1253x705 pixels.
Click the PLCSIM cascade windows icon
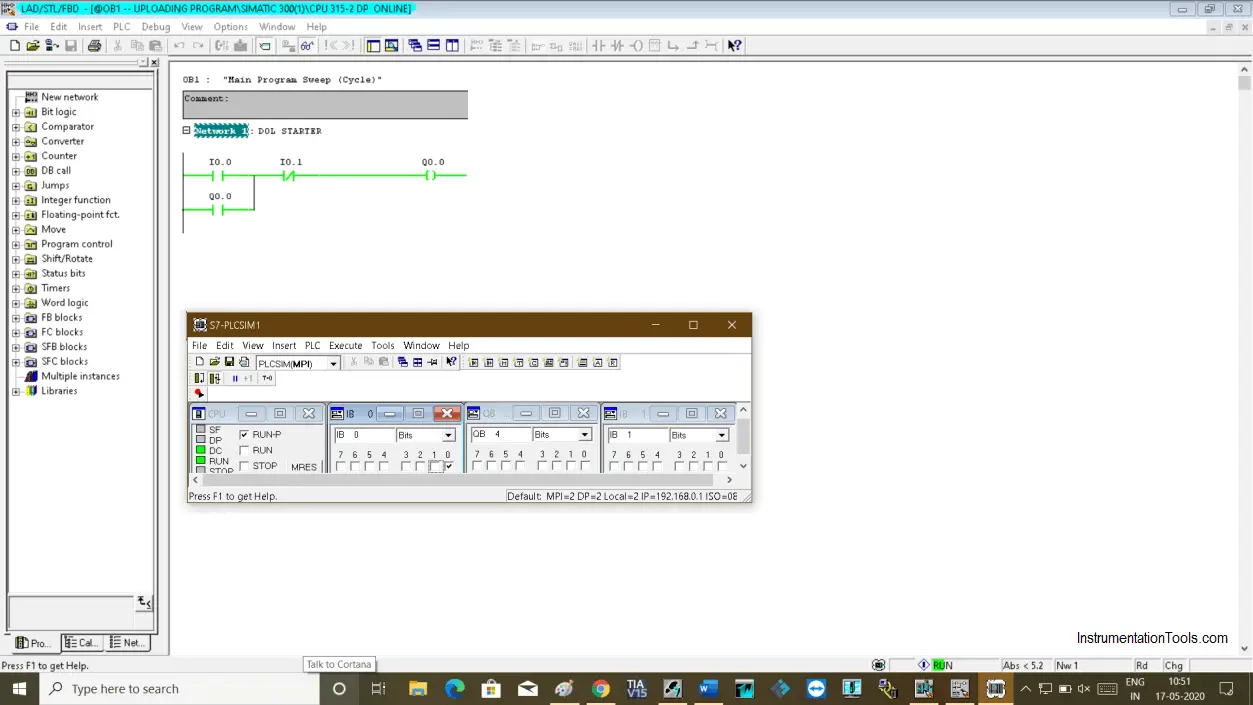tap(403, 362)
